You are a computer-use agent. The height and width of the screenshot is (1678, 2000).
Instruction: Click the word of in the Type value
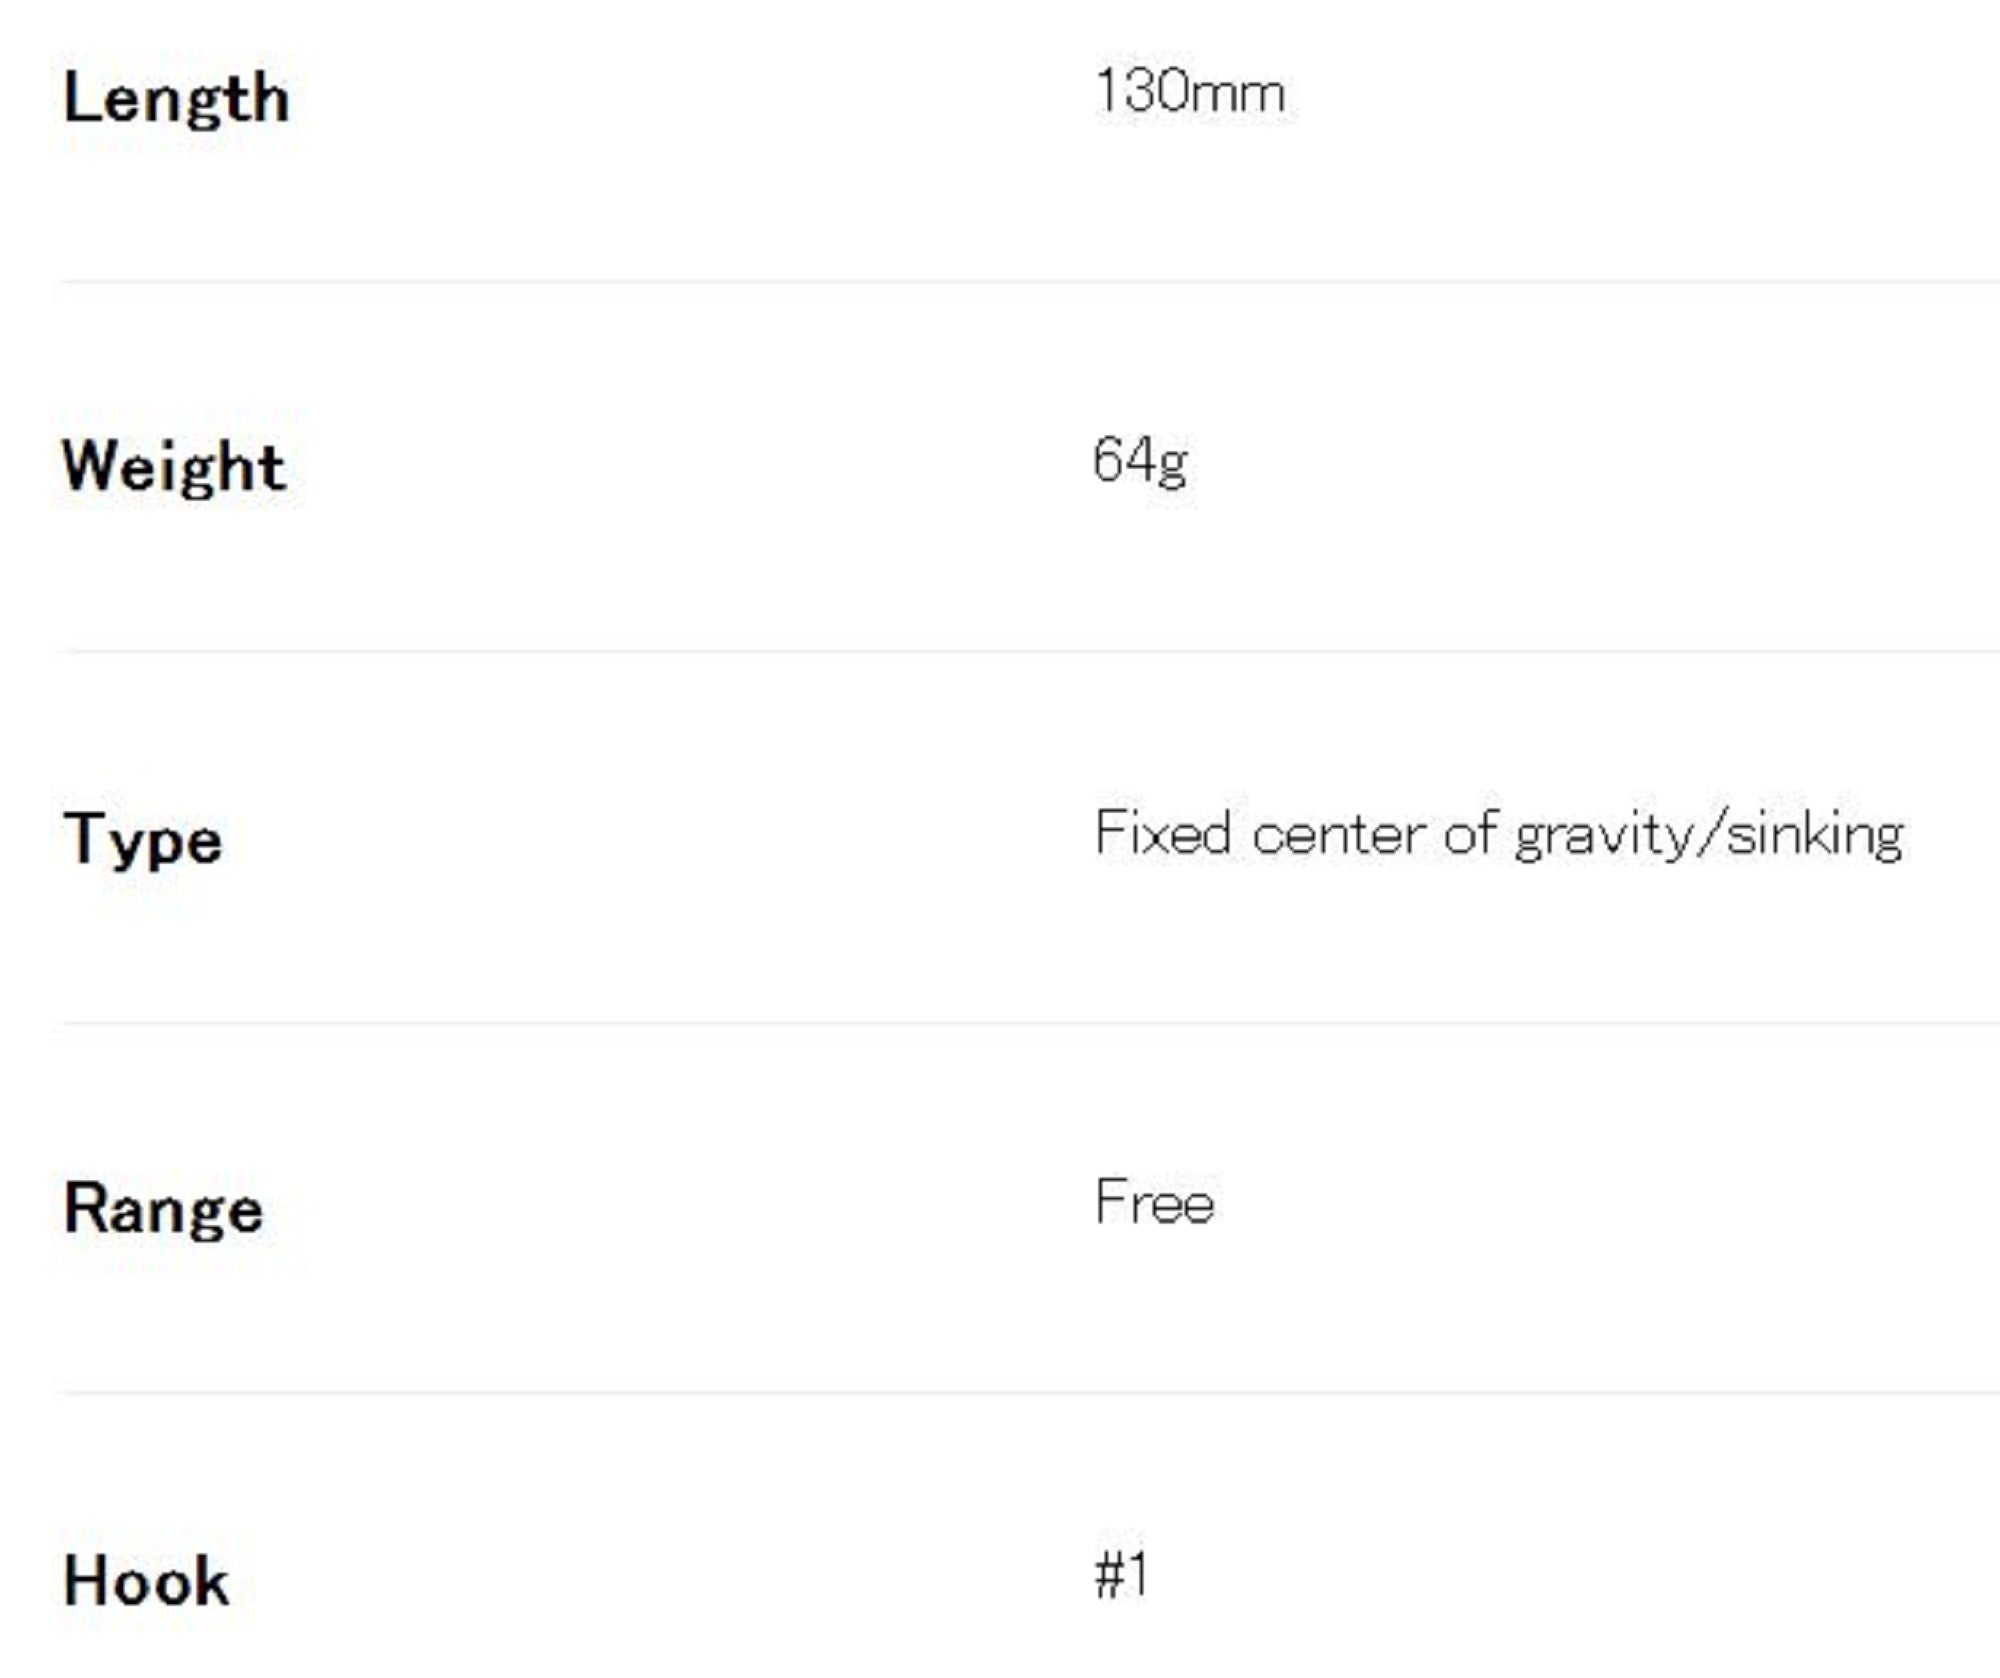[x=1470, y=833]
